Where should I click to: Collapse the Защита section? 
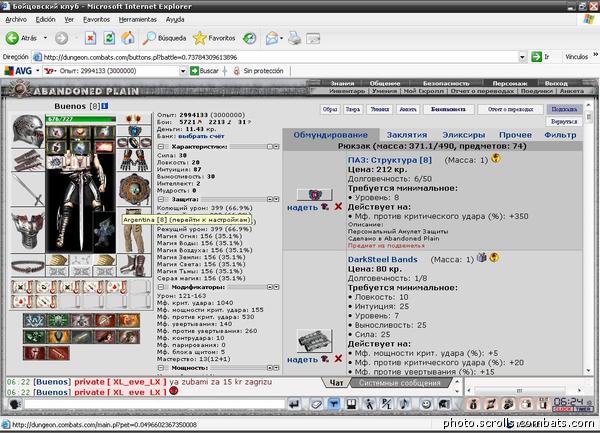click(161, 199)
